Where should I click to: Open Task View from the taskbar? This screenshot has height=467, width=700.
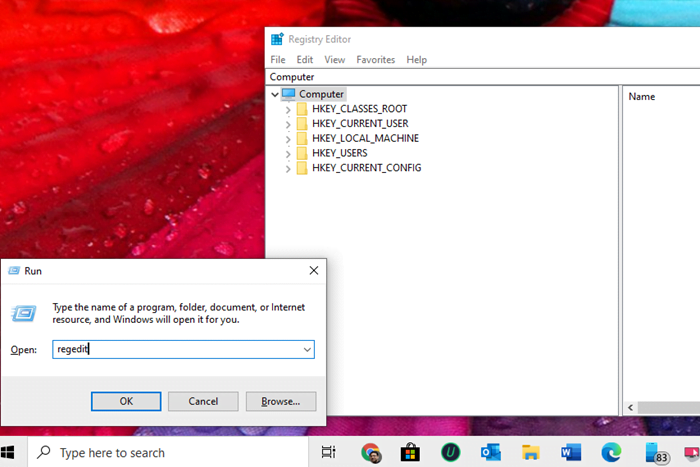[x=329, y=453]
